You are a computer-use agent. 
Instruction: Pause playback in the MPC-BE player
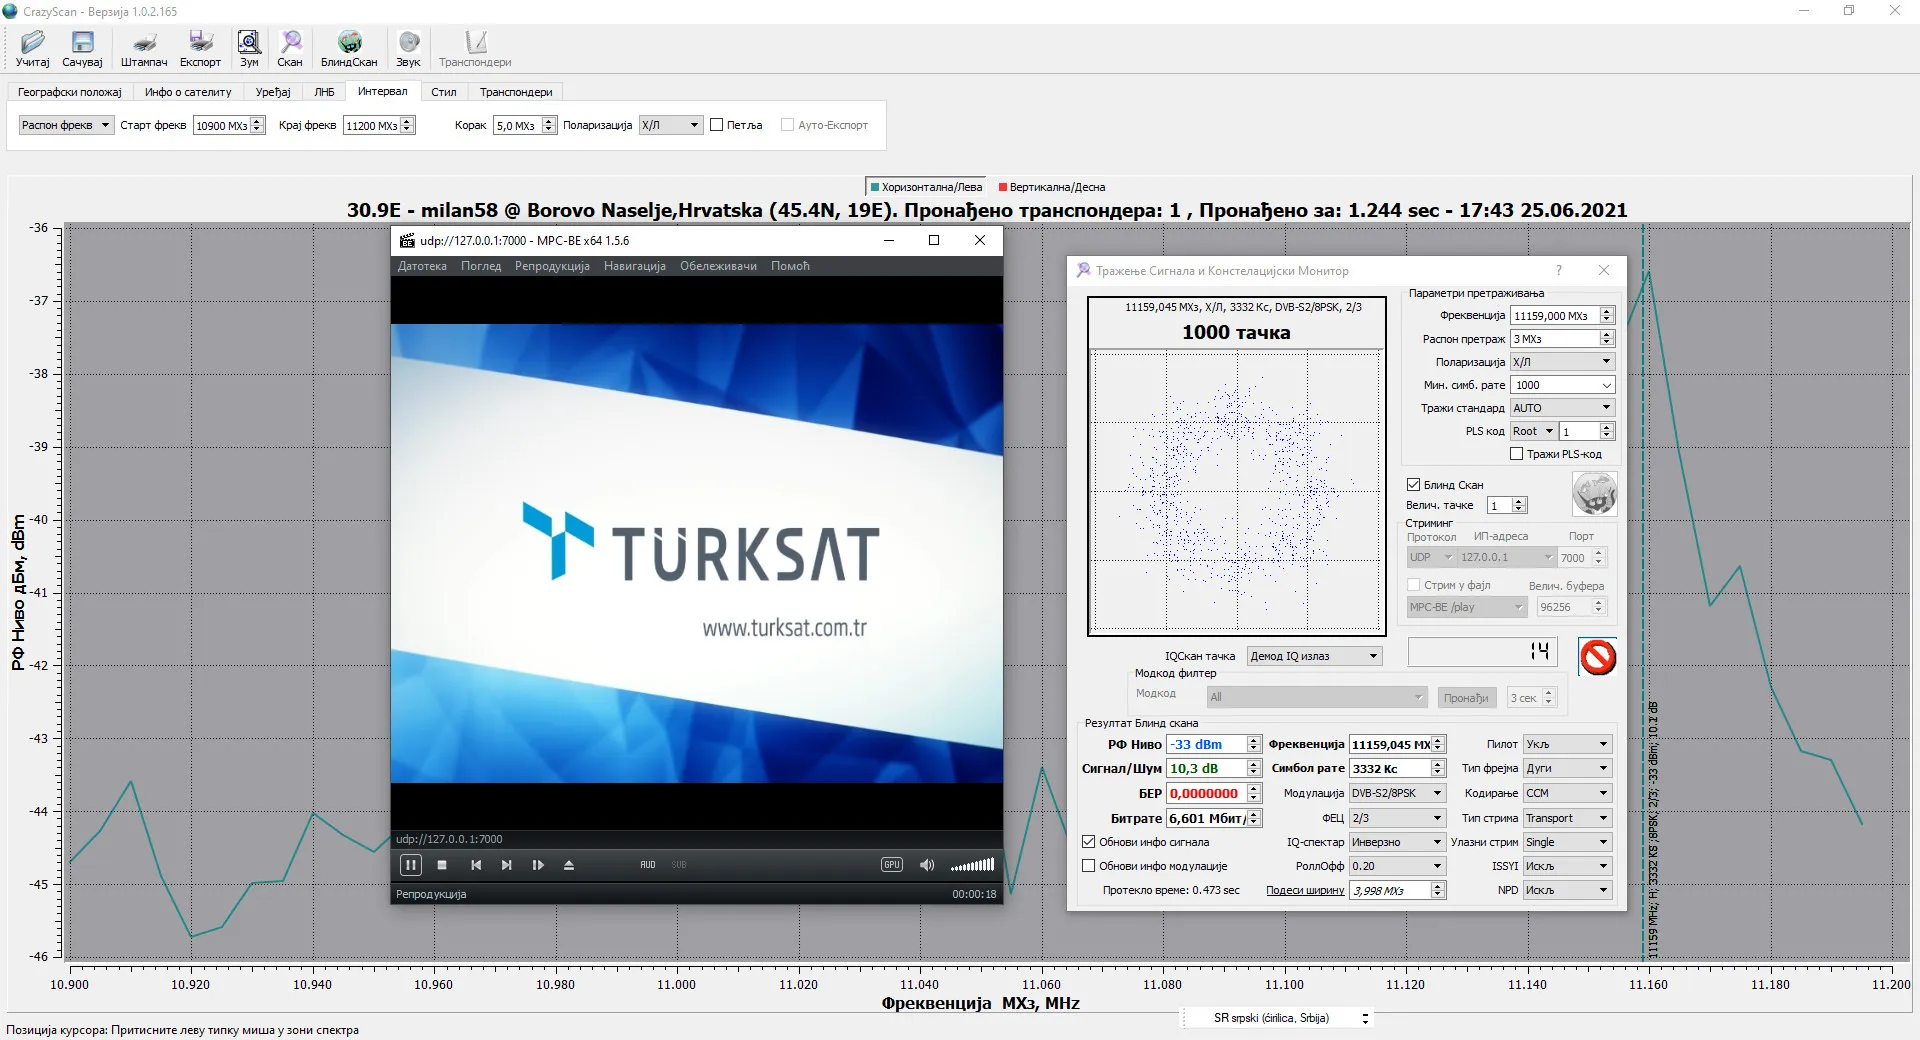(410, 865)
